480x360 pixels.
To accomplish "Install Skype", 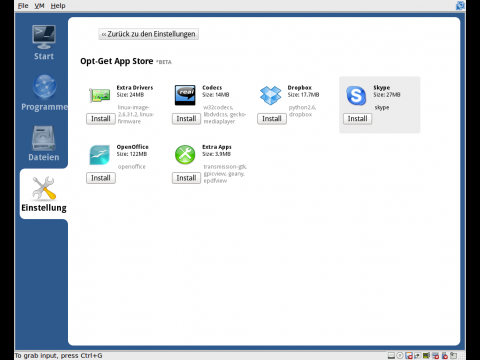I will click(x=357, y=119).
